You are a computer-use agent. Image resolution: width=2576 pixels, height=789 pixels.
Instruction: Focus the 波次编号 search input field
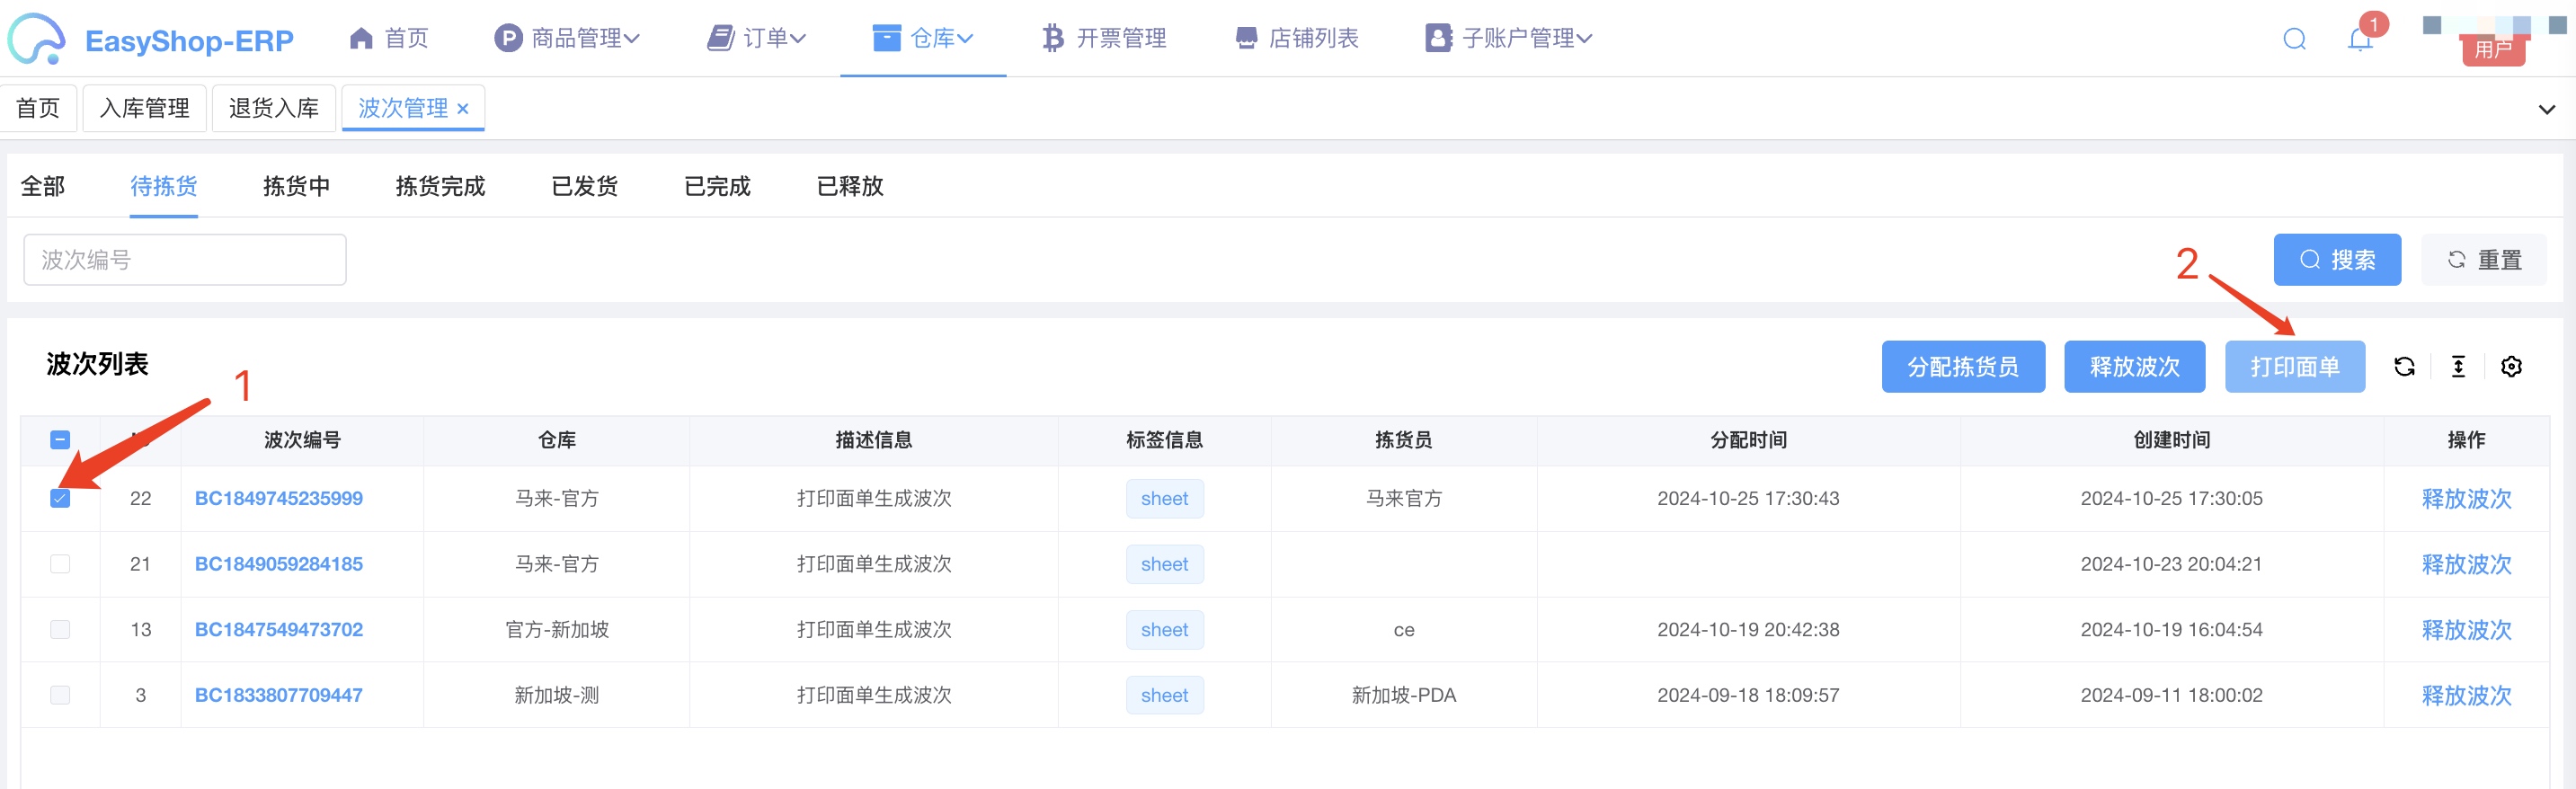(185, 260)
